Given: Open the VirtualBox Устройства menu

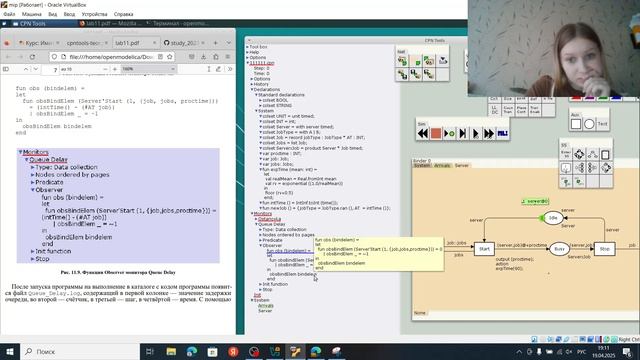Looking at the screenshot, I should pyautogui.click(x=94, y=14).
